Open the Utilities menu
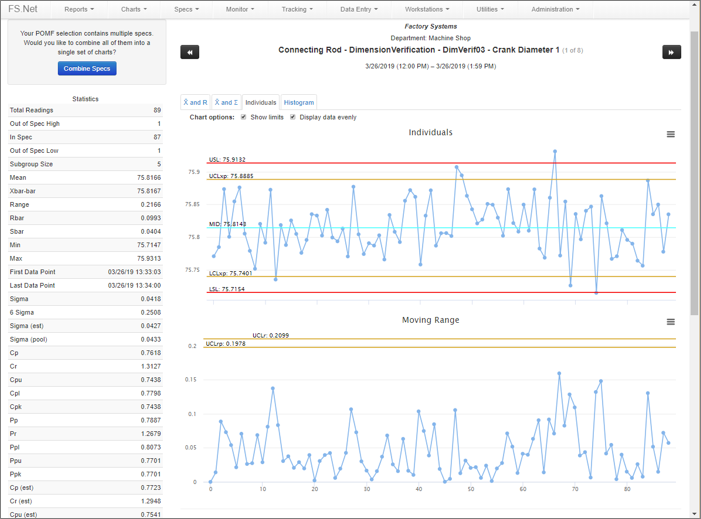Screen dimensions: 701x519 point(489,9)
